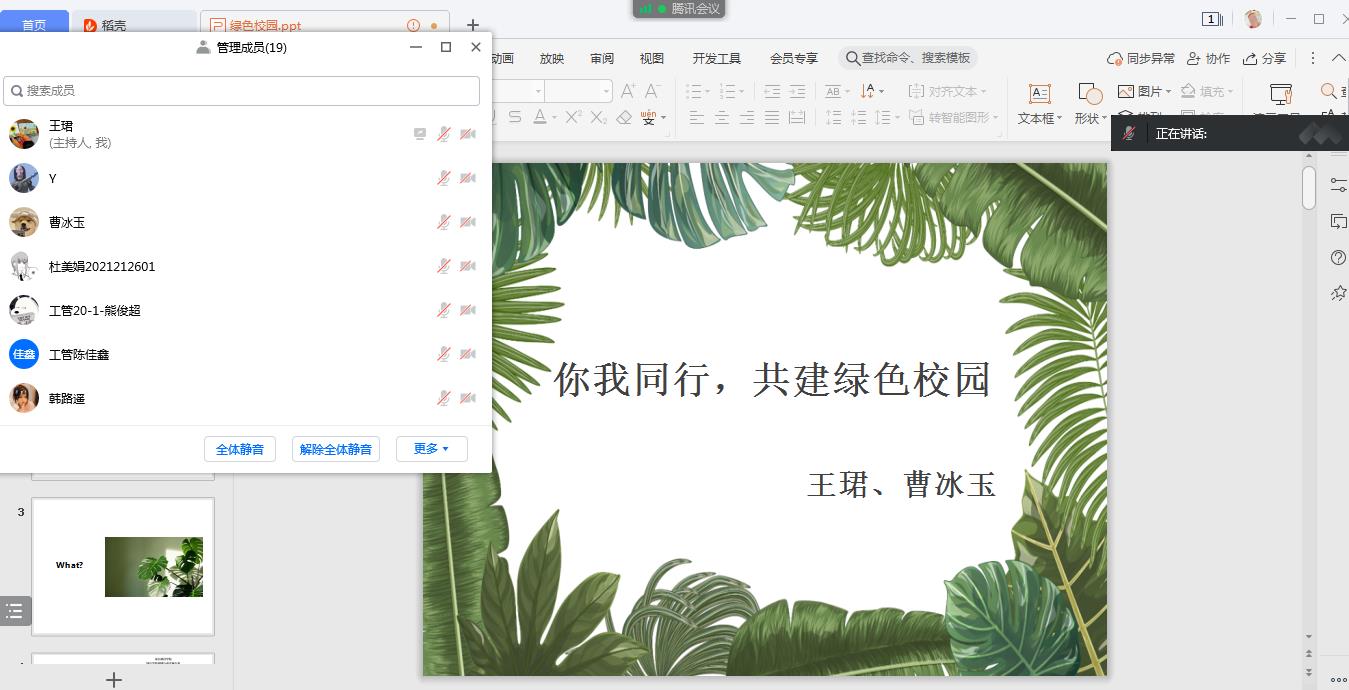1349x690 pixels.
Task: Click the font color A icon
Action: (x=540, y=117)
